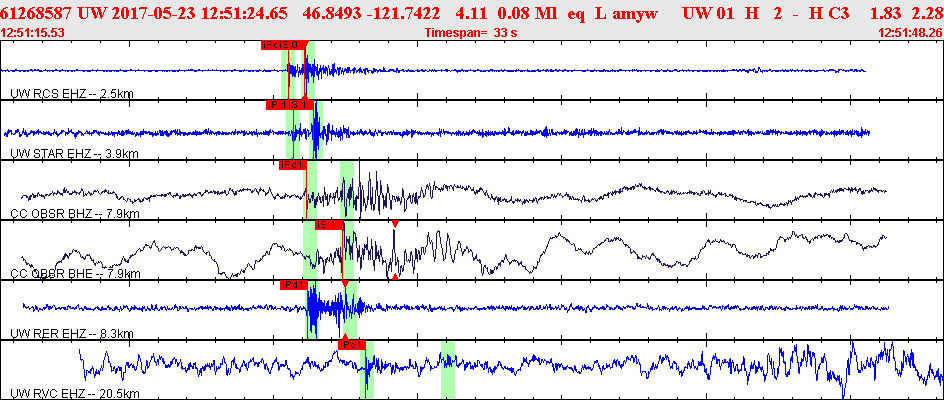Click the lower red triangle marker on OBSR BHE
This screenshot has width=944, height=400.
click(395, 277)
